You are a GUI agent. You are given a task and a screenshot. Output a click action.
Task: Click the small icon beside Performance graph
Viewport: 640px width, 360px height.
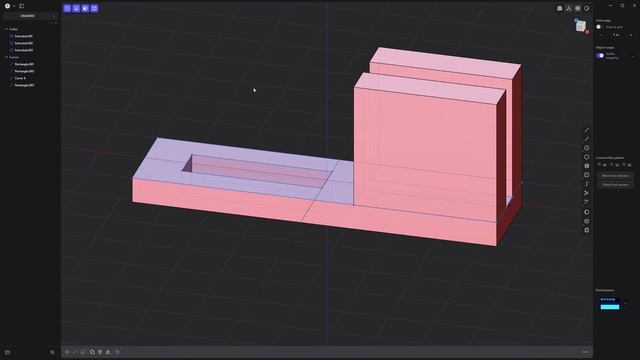[x=626, y=303]
